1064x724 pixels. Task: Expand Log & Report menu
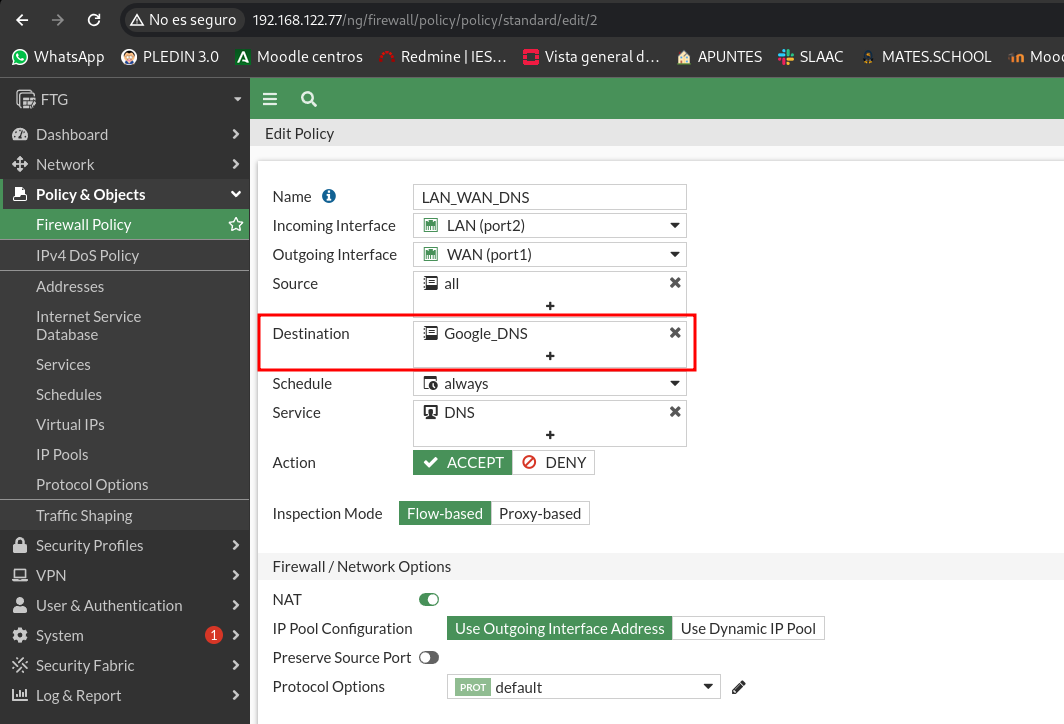click(125, 696)
